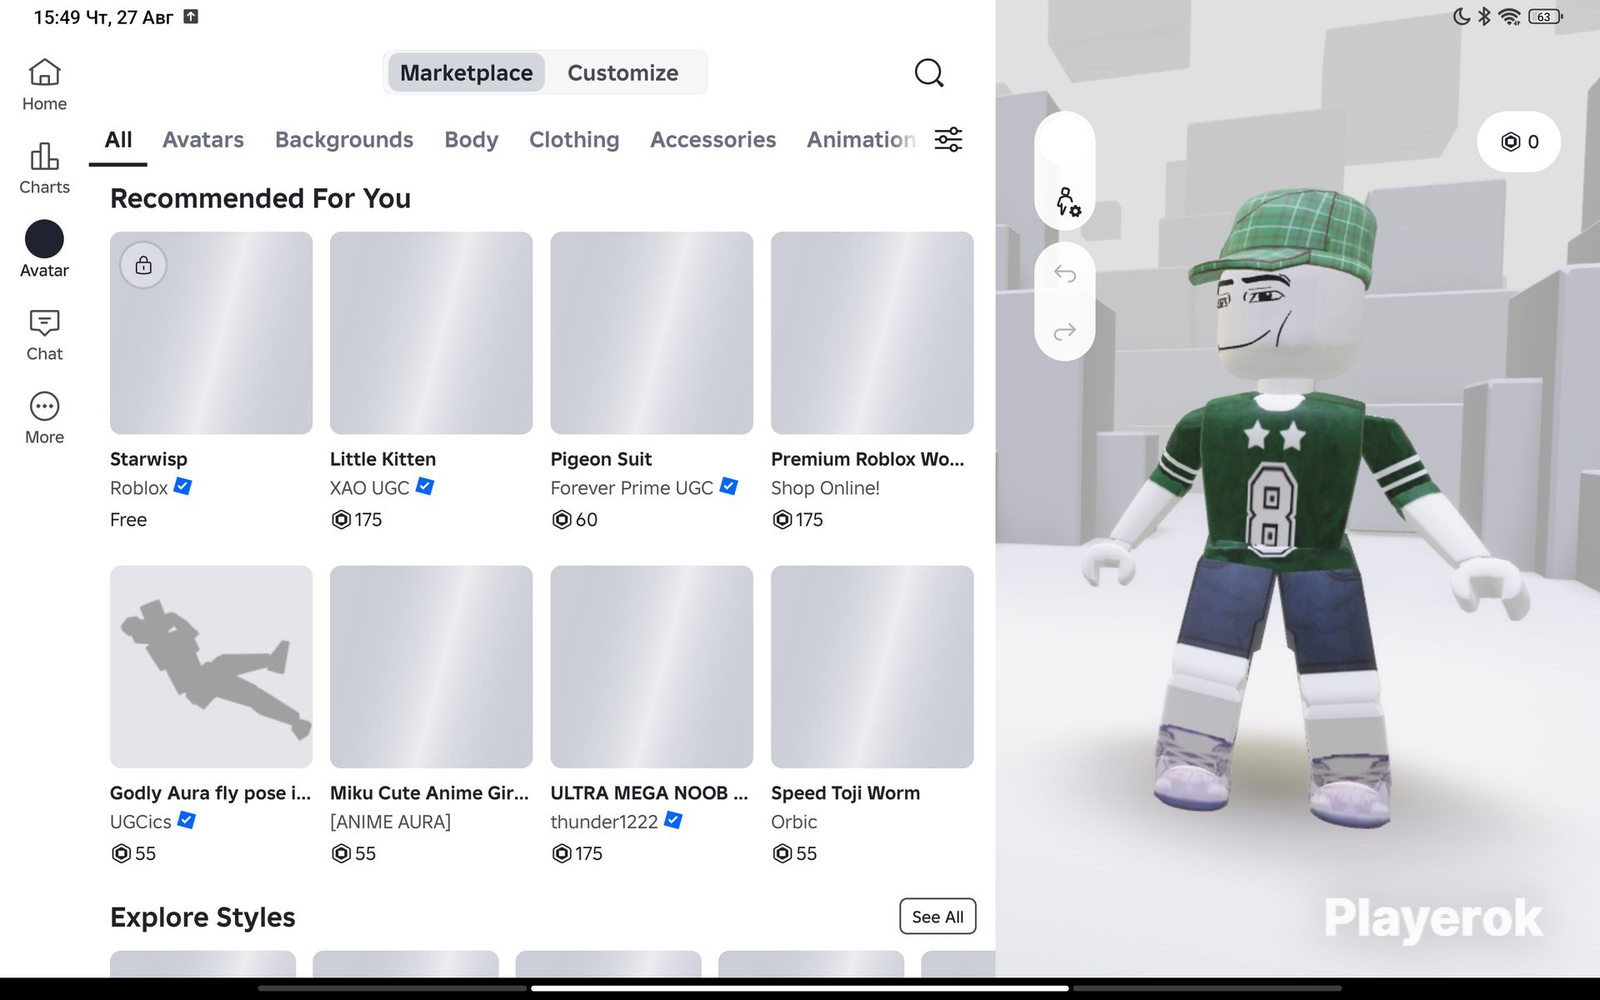The width and height of the screenshot is (1600, 1000).
Task: Tap verified badge next to Roblox creator
Action: point(183,487)
